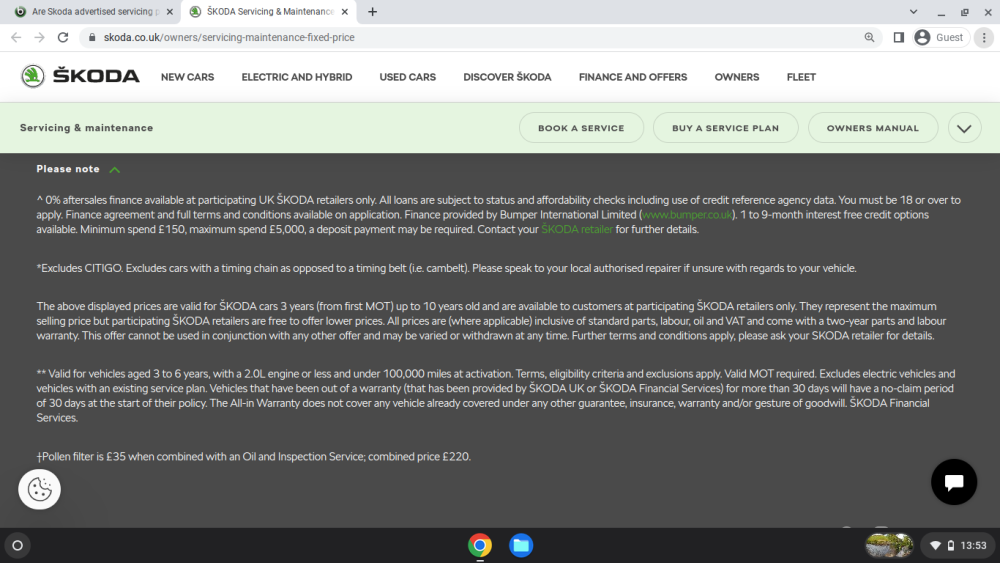
Task: Click the ŠKODA logo in the header
Action: [80, 77]
